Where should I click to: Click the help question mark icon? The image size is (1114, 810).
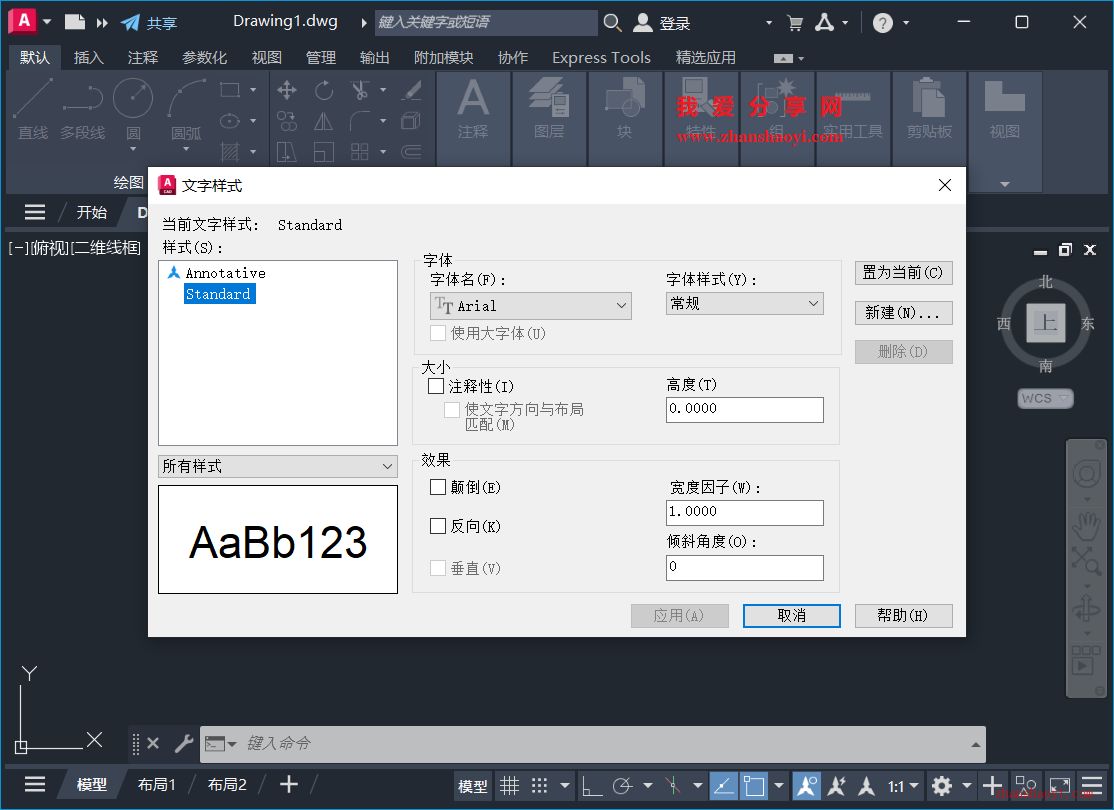pos(882,23)
